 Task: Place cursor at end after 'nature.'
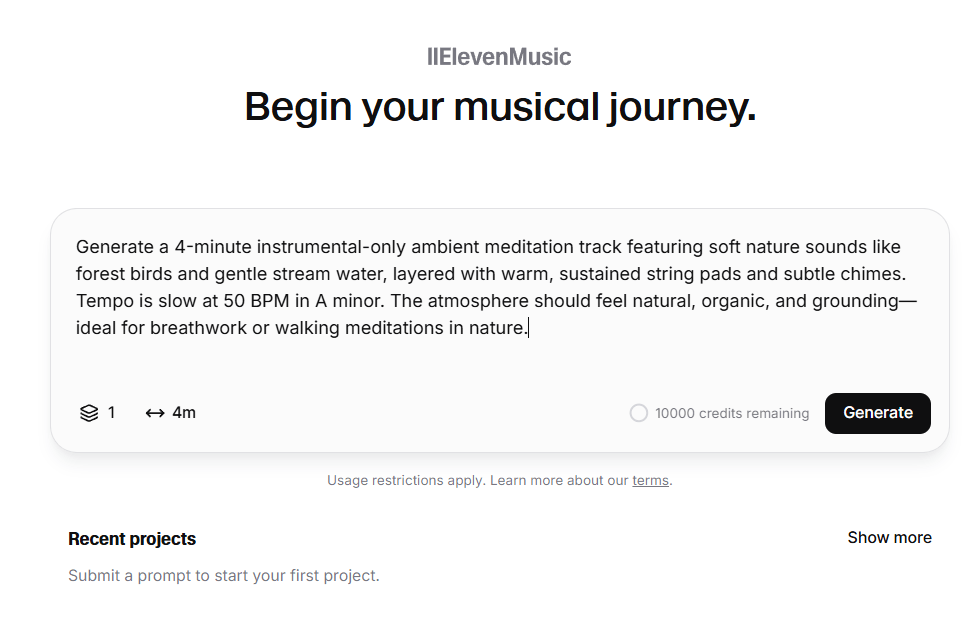point(529,328)
